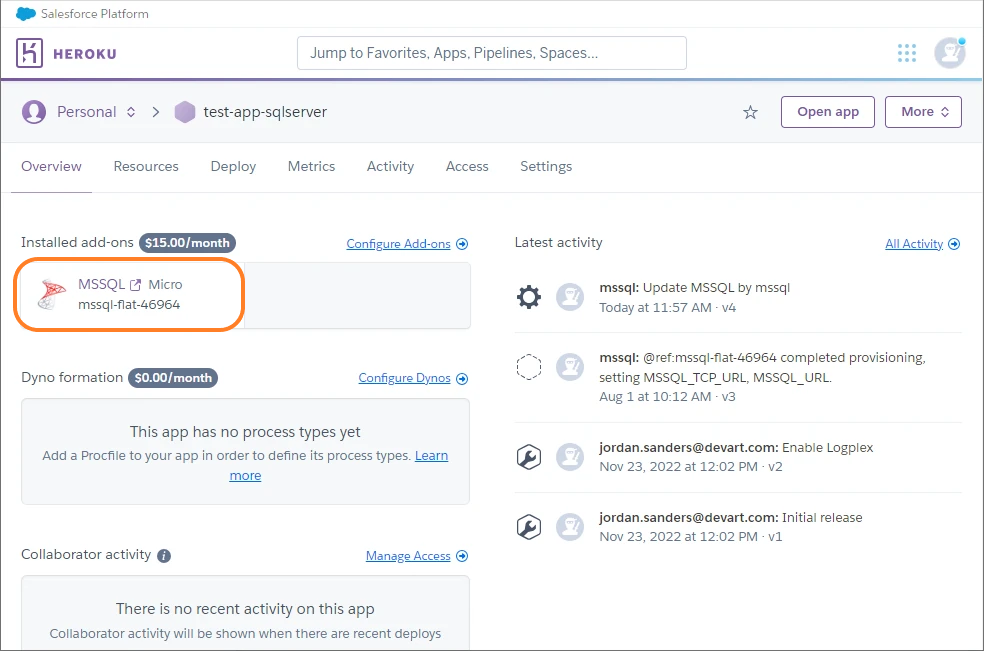Click the Heroku logo icon
The image size is (984, 651).
29,53
